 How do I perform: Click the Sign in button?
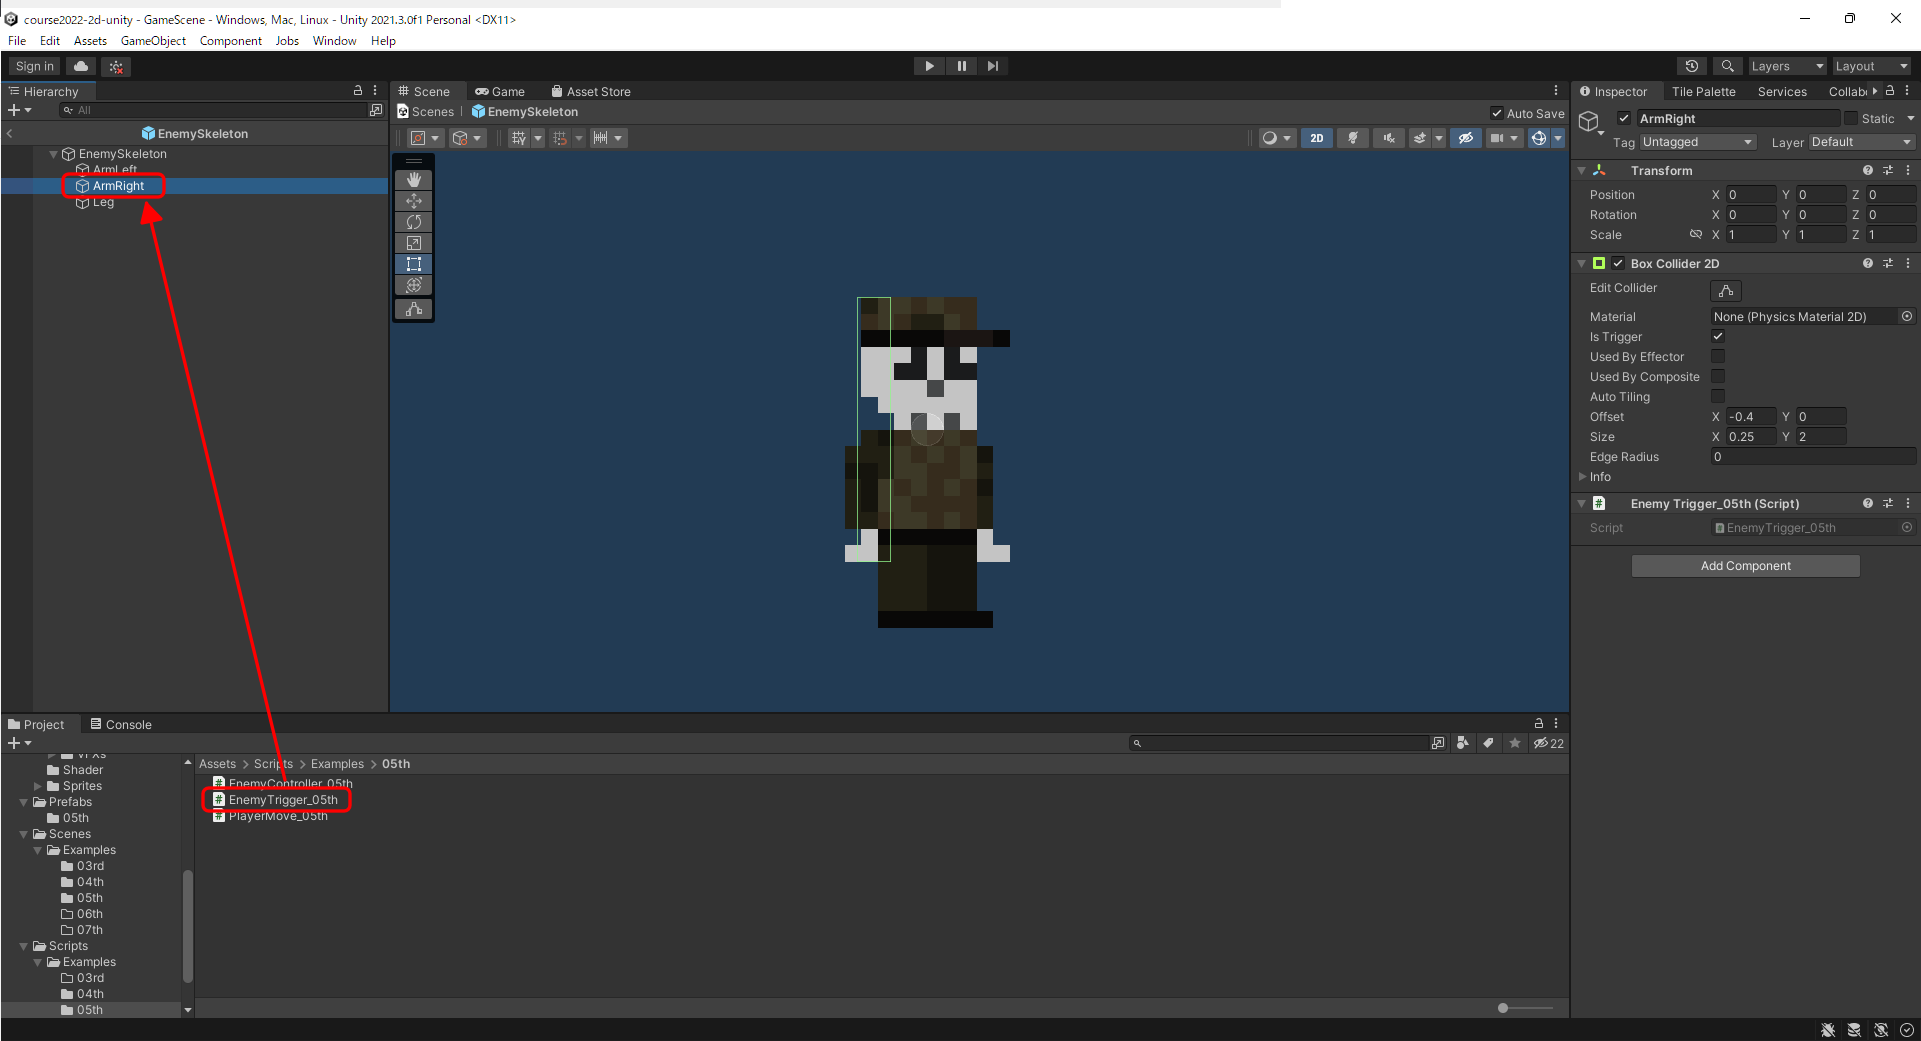pos(35,66)
